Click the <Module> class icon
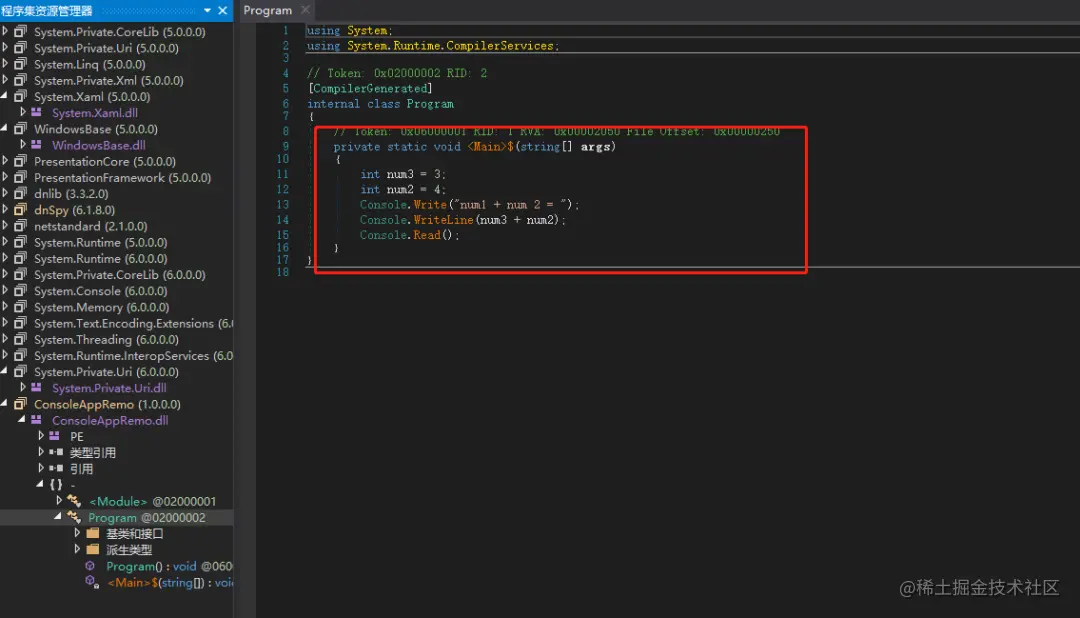 (x=74, y=501)
